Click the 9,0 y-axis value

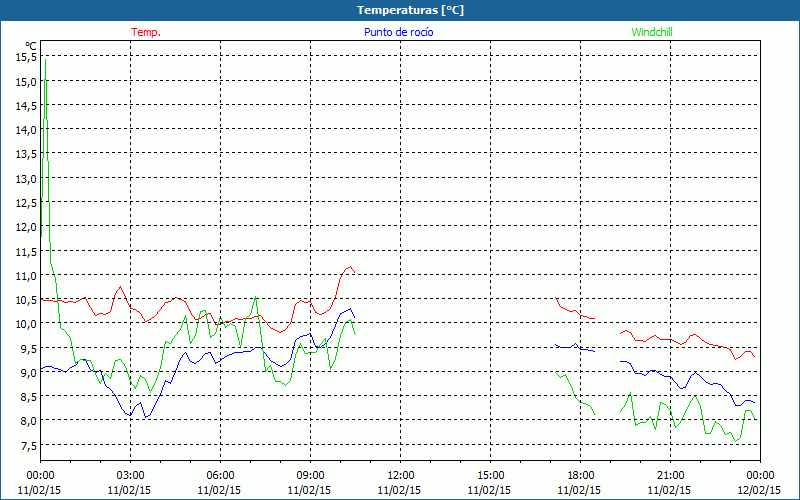28,372
